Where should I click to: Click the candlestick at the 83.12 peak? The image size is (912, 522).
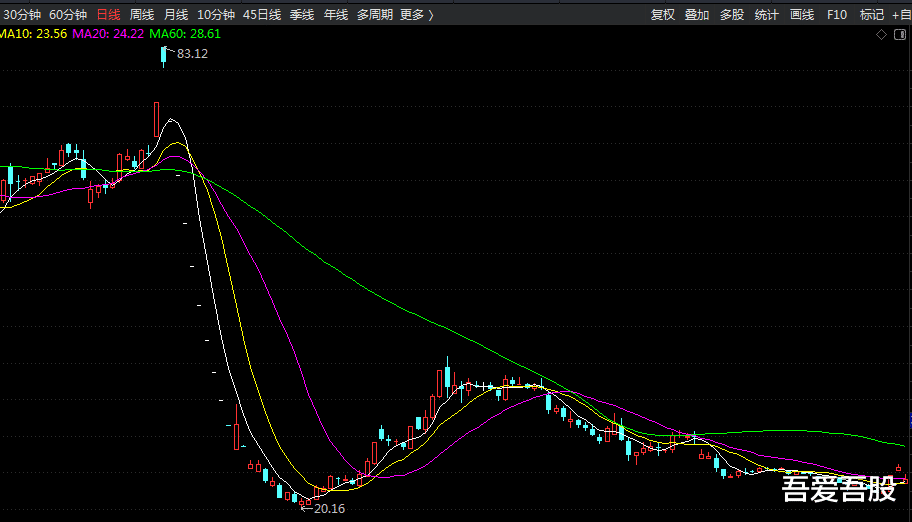[163, 56]
